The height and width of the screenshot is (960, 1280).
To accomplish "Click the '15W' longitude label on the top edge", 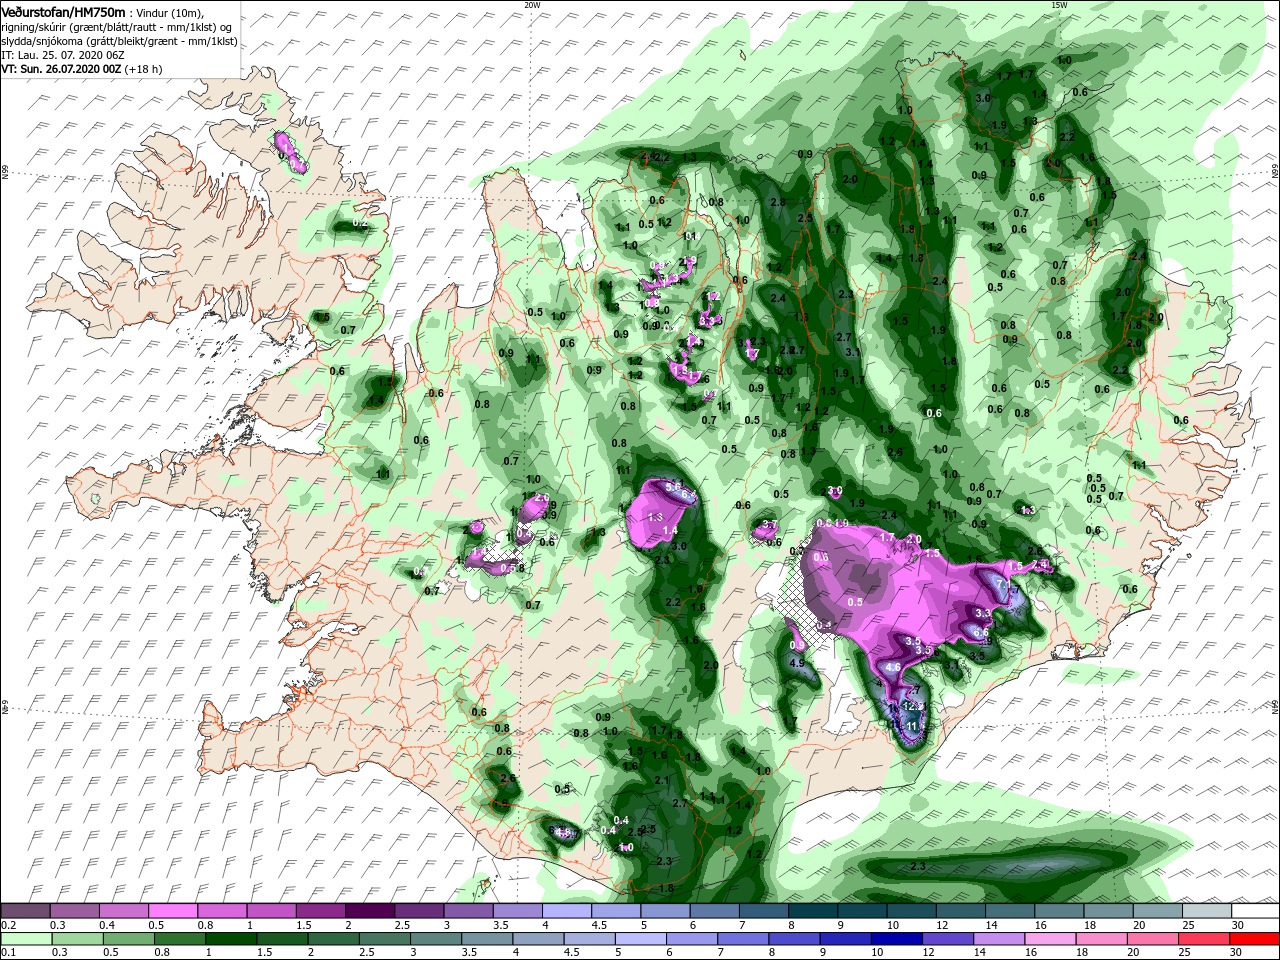I will (x=1059, y=5).
